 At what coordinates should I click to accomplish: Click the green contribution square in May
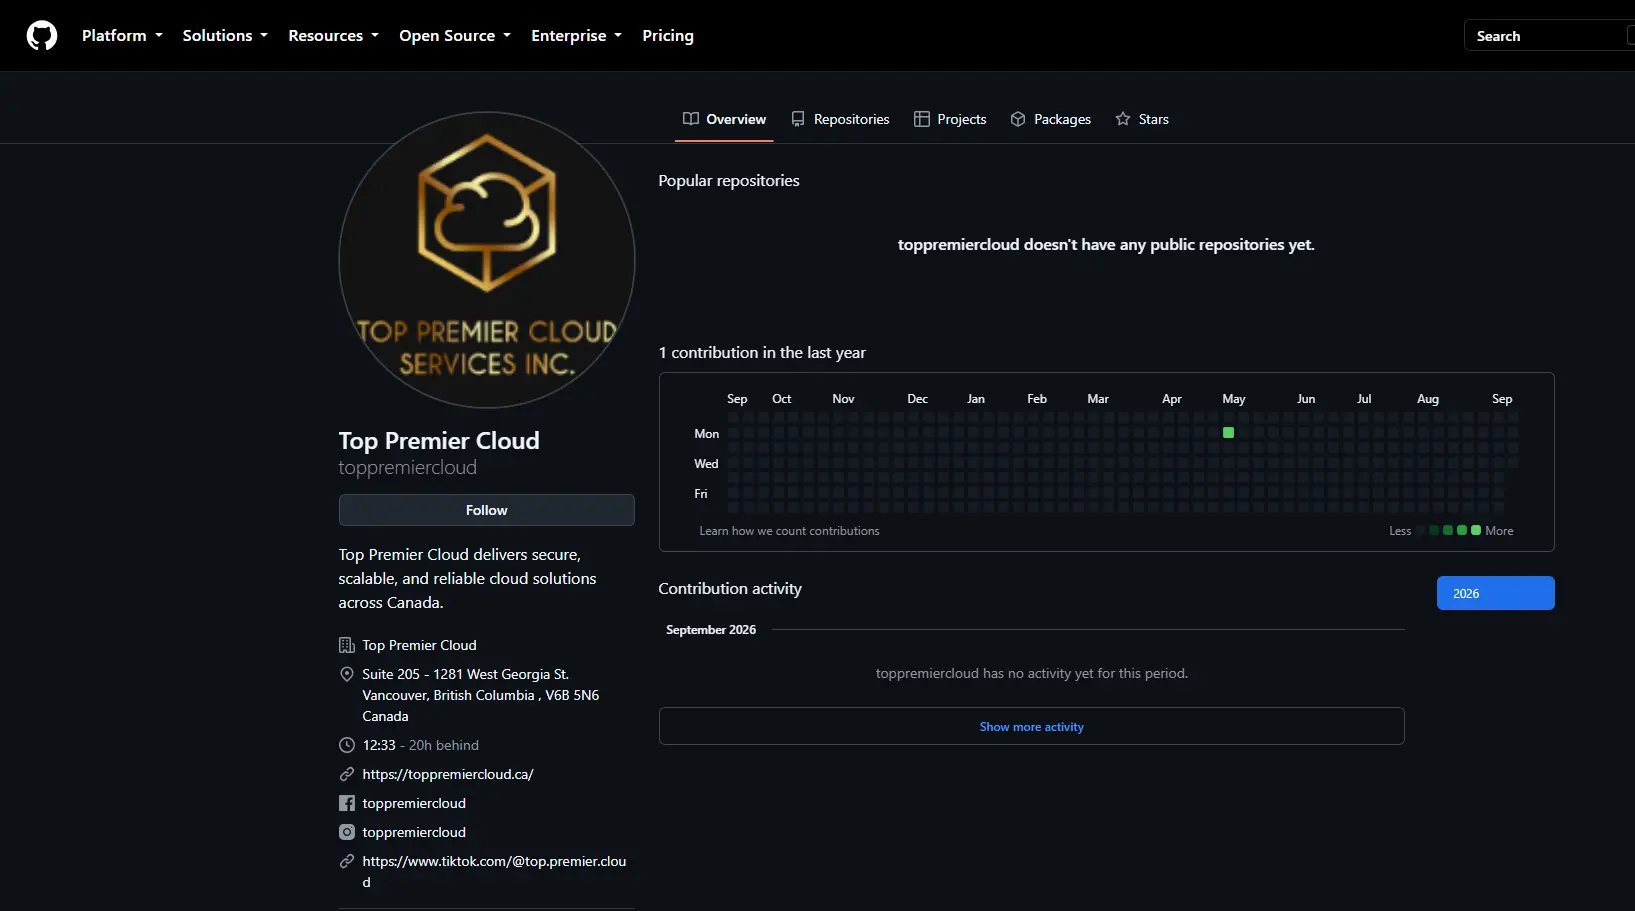(x=1228, y=433)
